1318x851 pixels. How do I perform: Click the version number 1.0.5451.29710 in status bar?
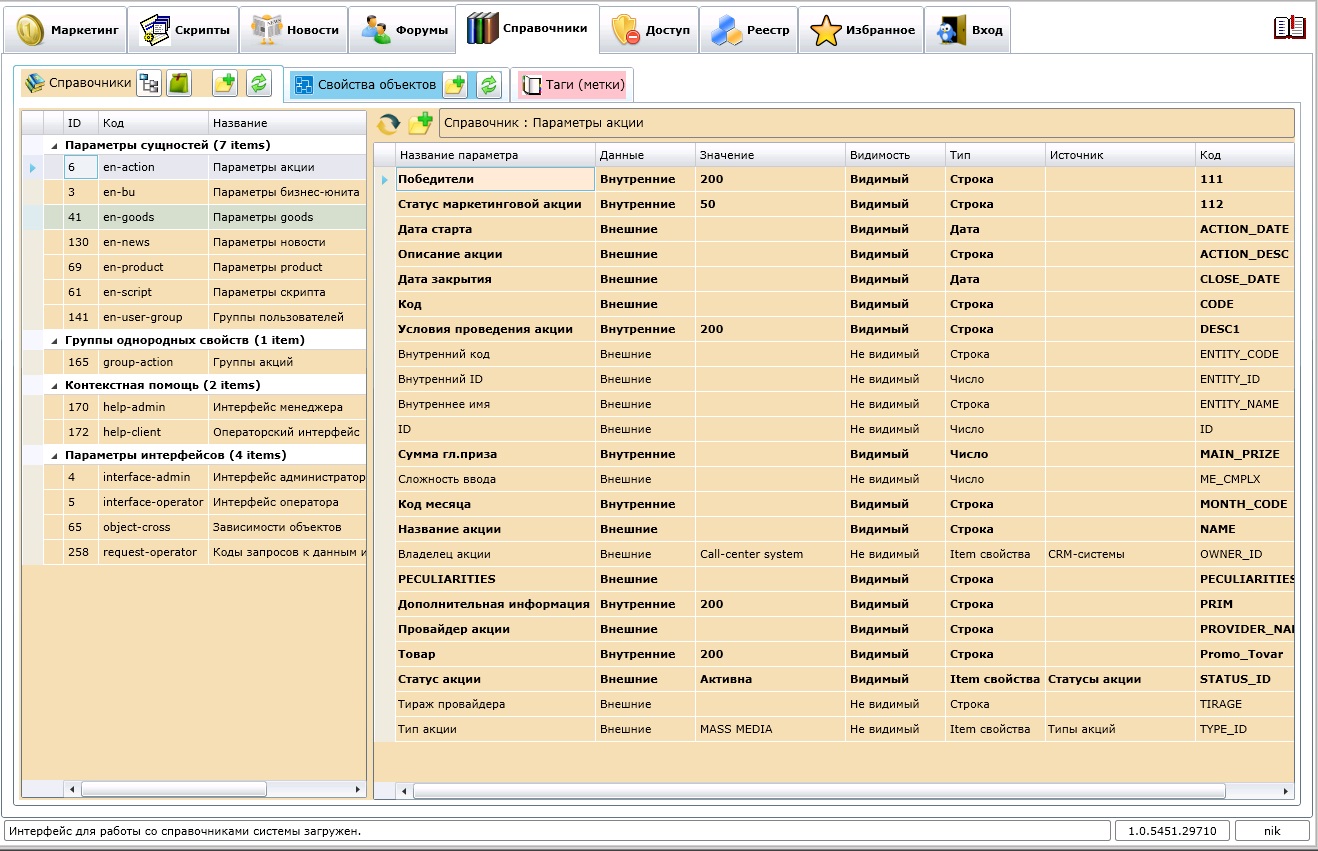(x=1172, y=831)
